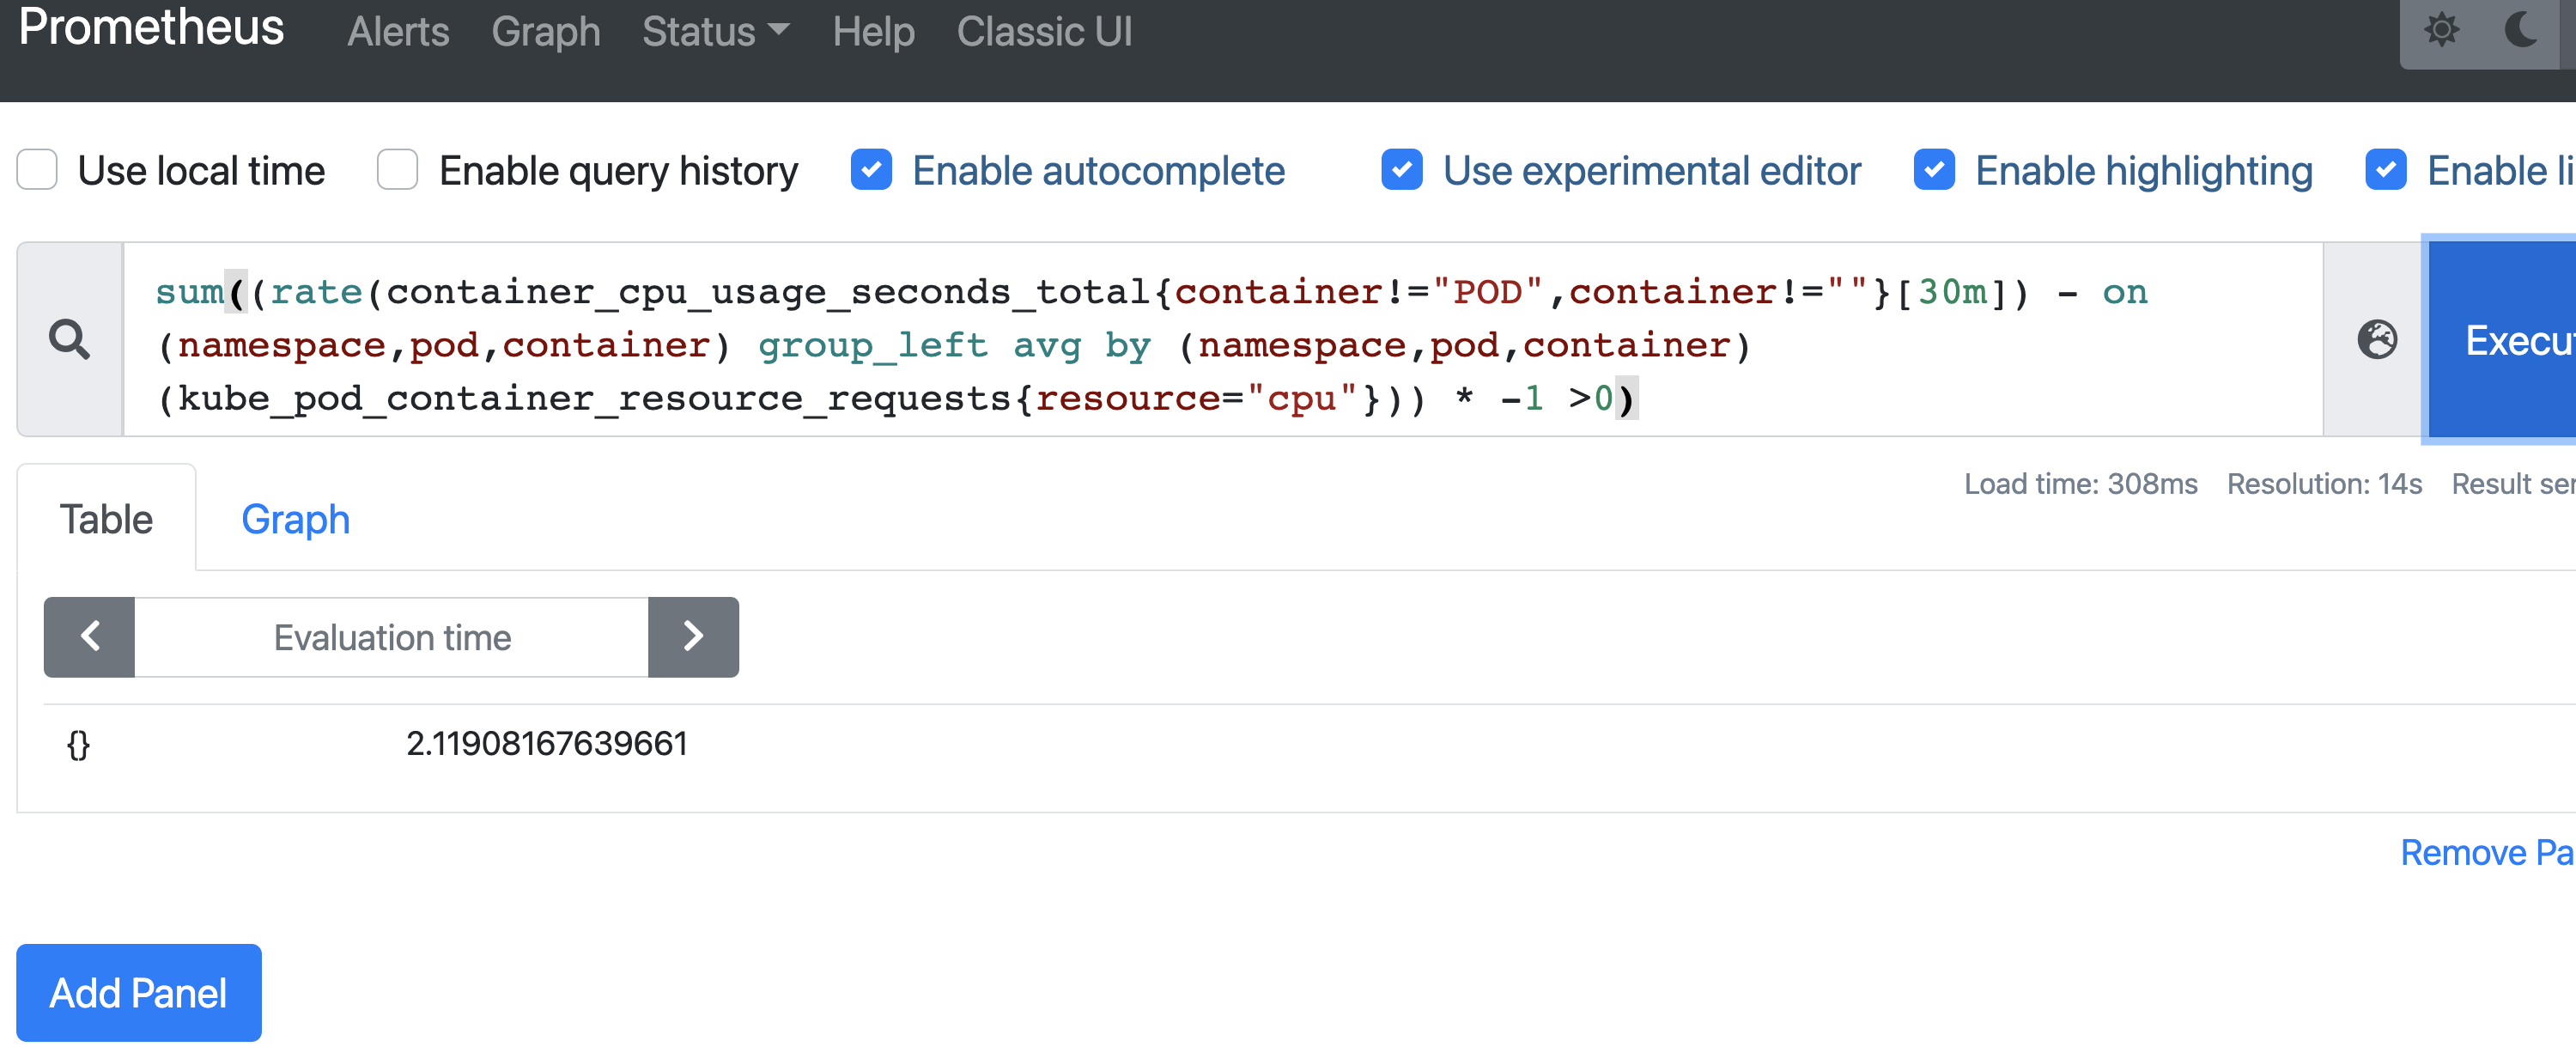Image resolution: width=2576 pixels, height=1053 pixels.
Task: Toggle the Enable linter checkbox at right edge
Action: point(2386,169)
